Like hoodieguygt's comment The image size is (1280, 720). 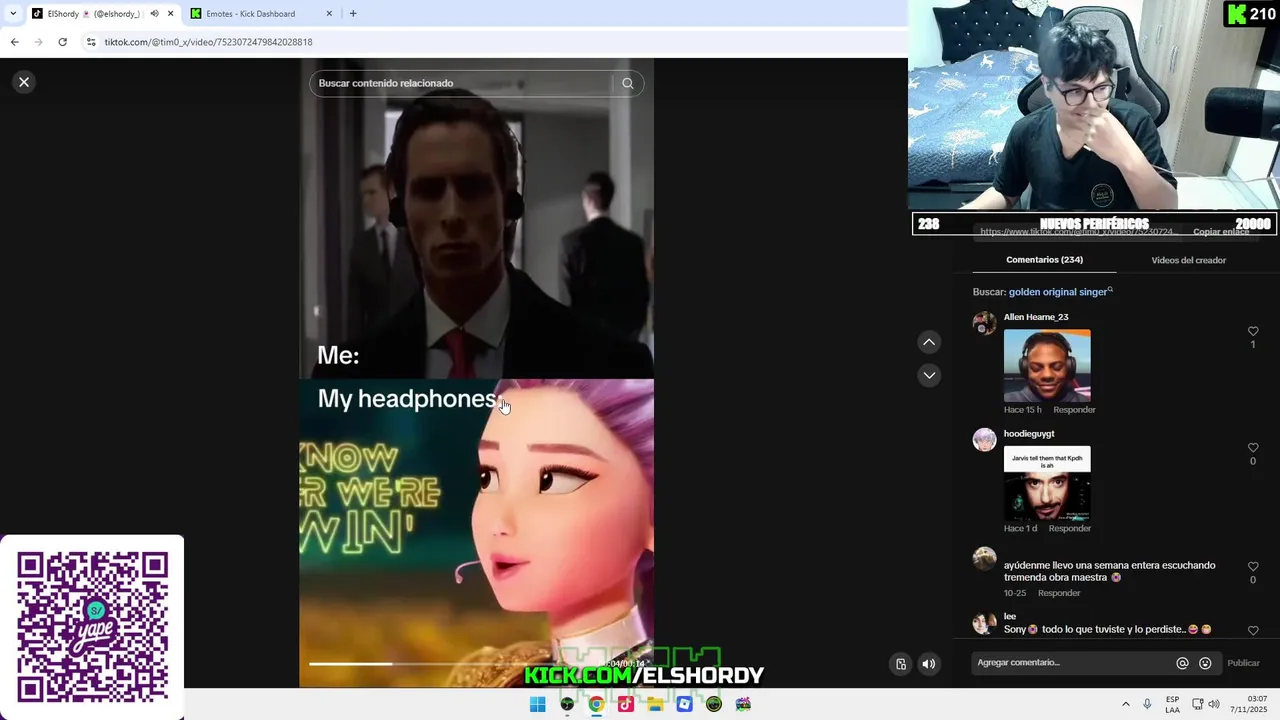1253,448
